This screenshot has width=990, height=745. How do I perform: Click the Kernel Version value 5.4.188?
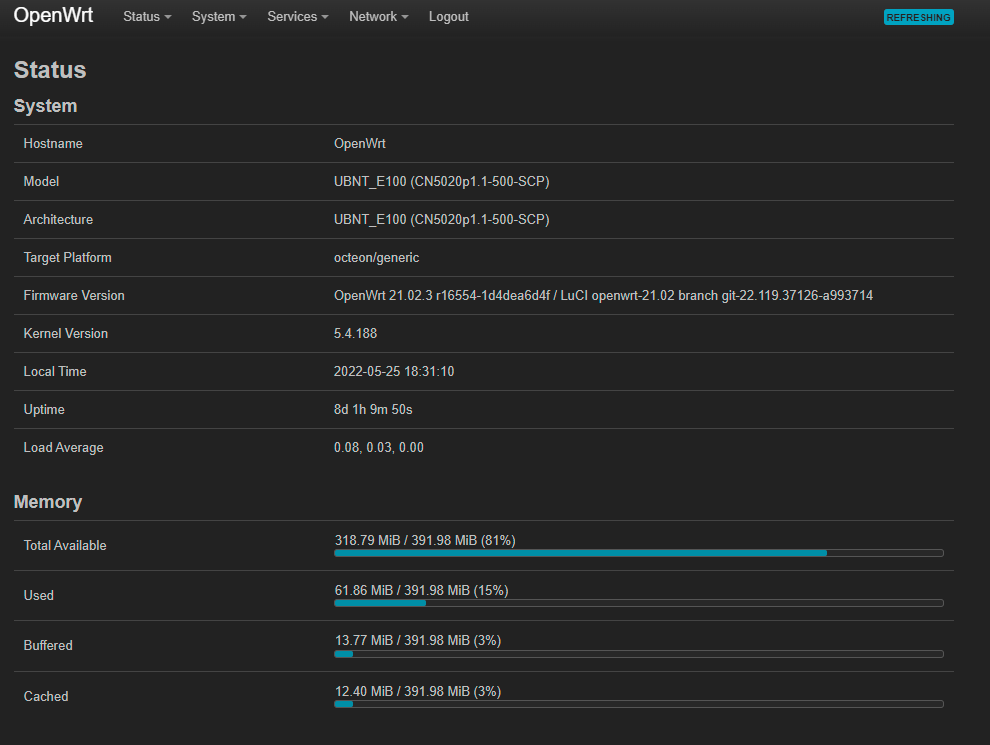point(355,334)
